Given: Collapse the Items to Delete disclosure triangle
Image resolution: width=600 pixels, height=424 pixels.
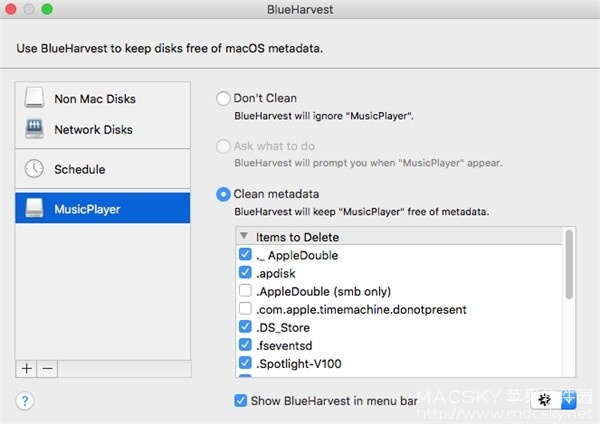Looking at the screenshot, I should pos(244,236).
